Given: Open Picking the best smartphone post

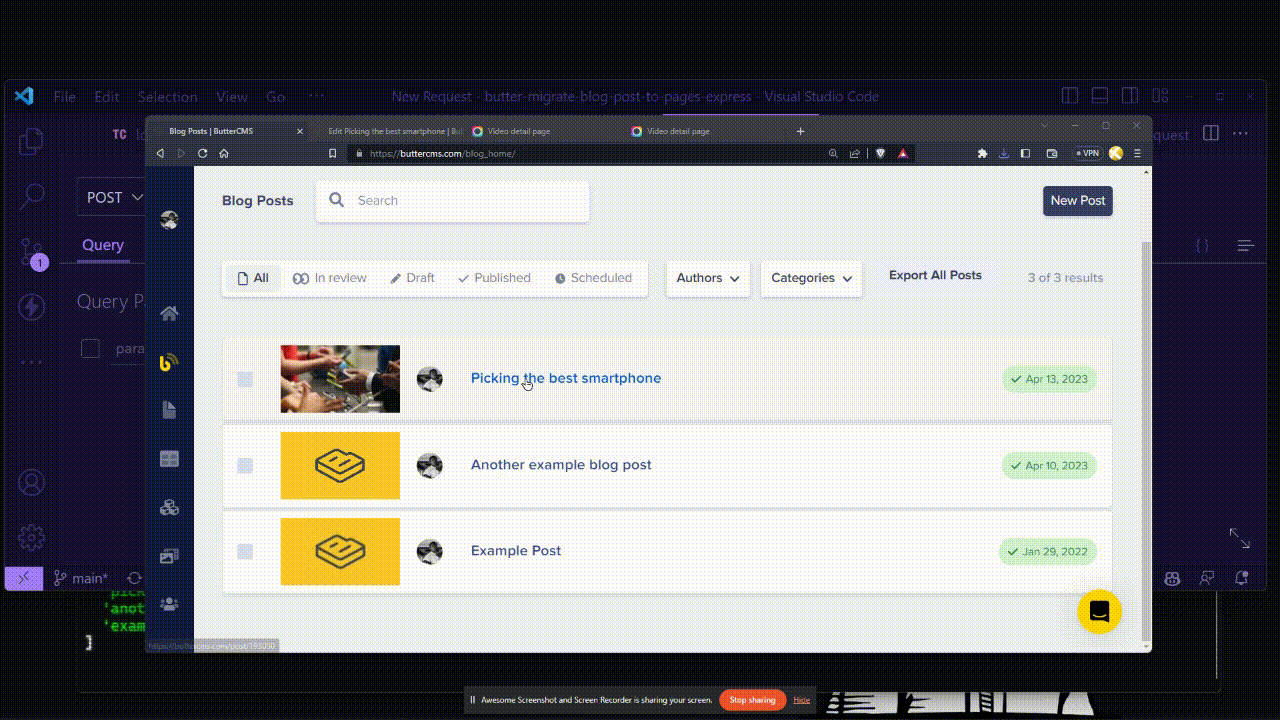Looking at the screenshot, I should click(566, 378).
